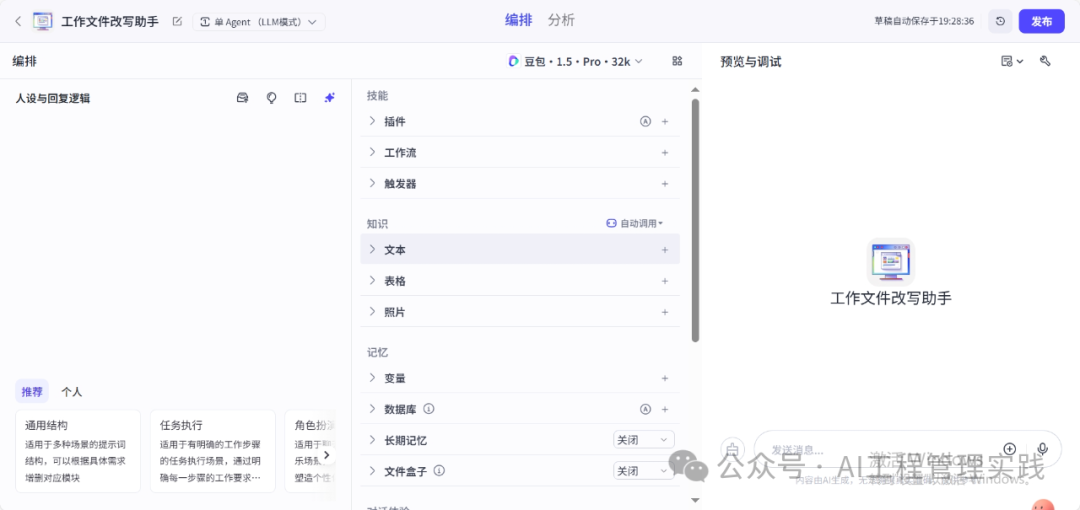Click the microphone icon in the chat box

point(1042,449)
